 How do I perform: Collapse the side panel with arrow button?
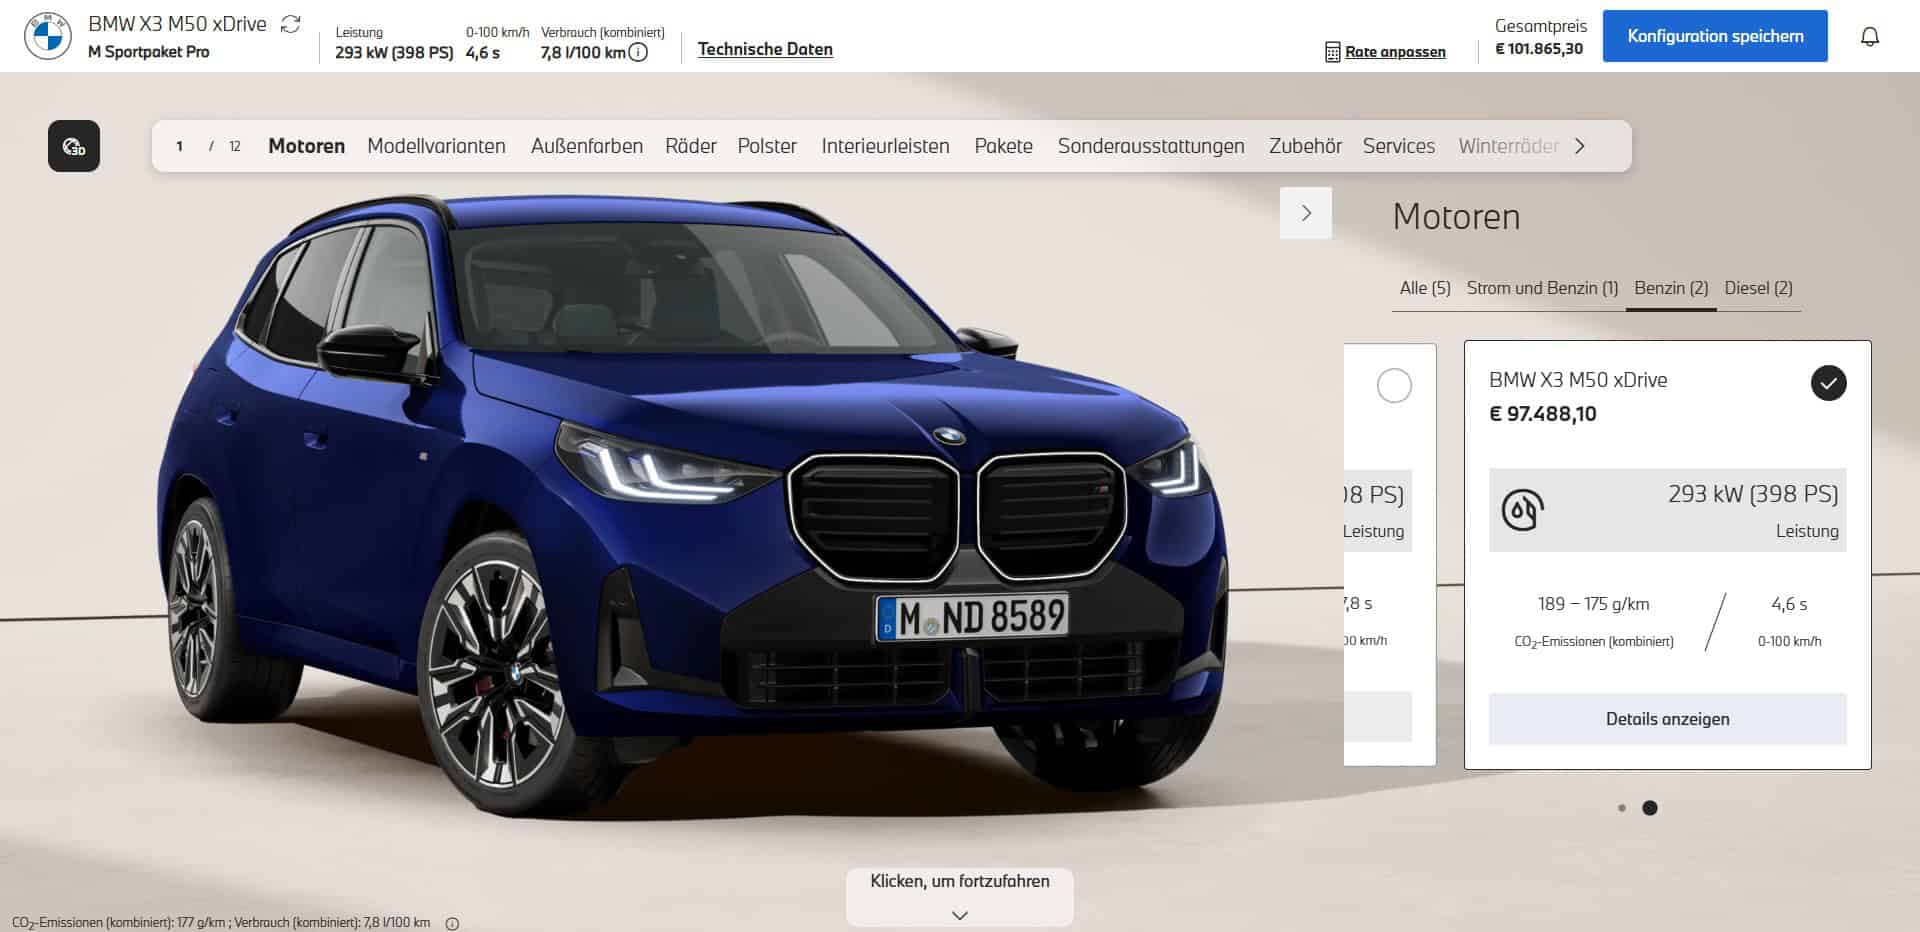1305,213
